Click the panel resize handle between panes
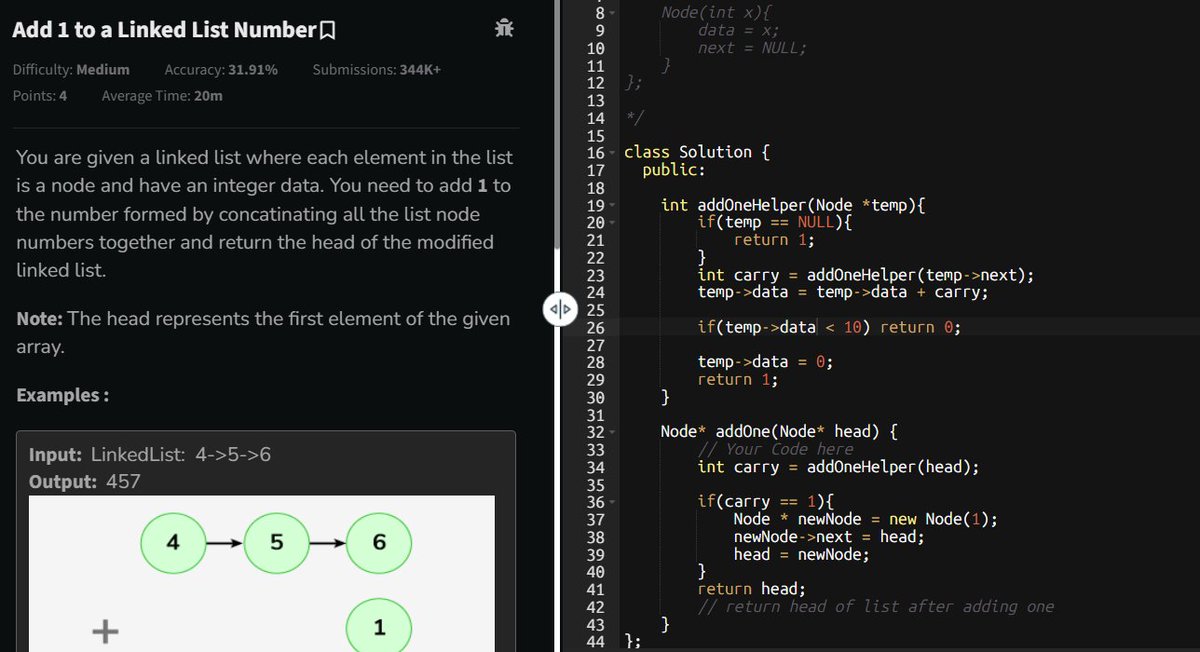 (x=560, y=309)
